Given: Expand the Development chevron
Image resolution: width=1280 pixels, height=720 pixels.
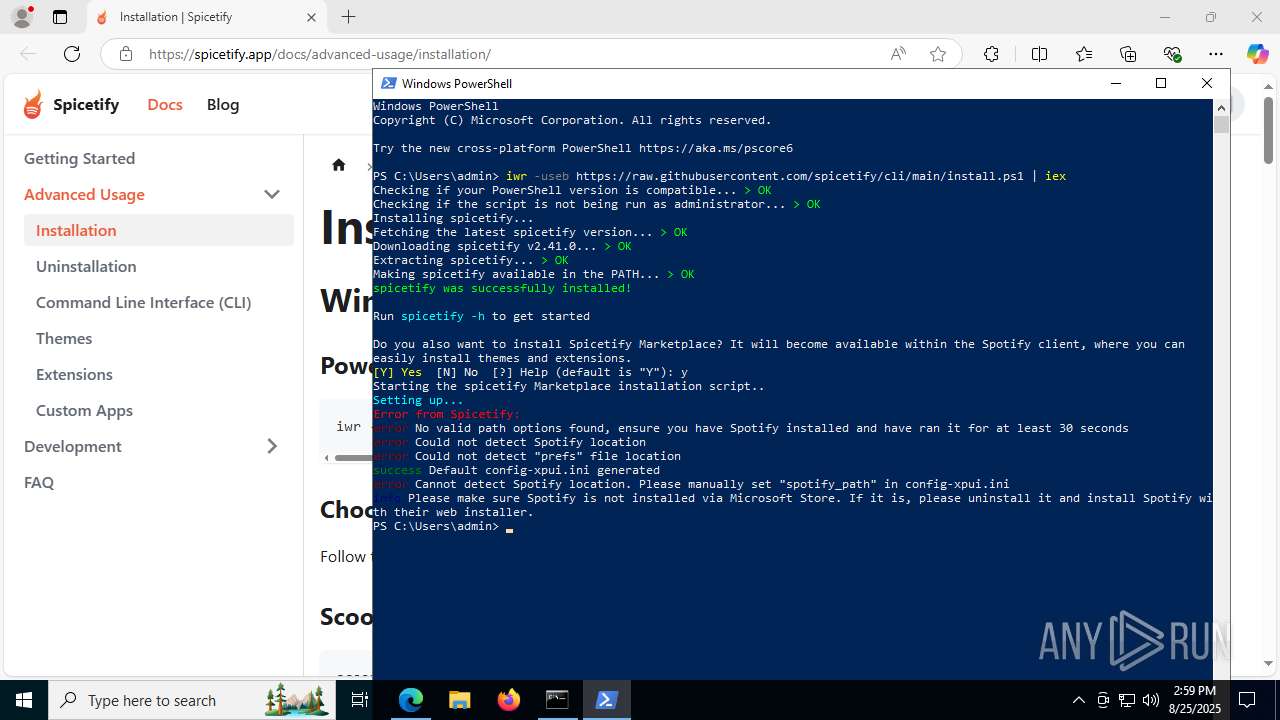Looking at the screenshot, I should click(272, 446).
